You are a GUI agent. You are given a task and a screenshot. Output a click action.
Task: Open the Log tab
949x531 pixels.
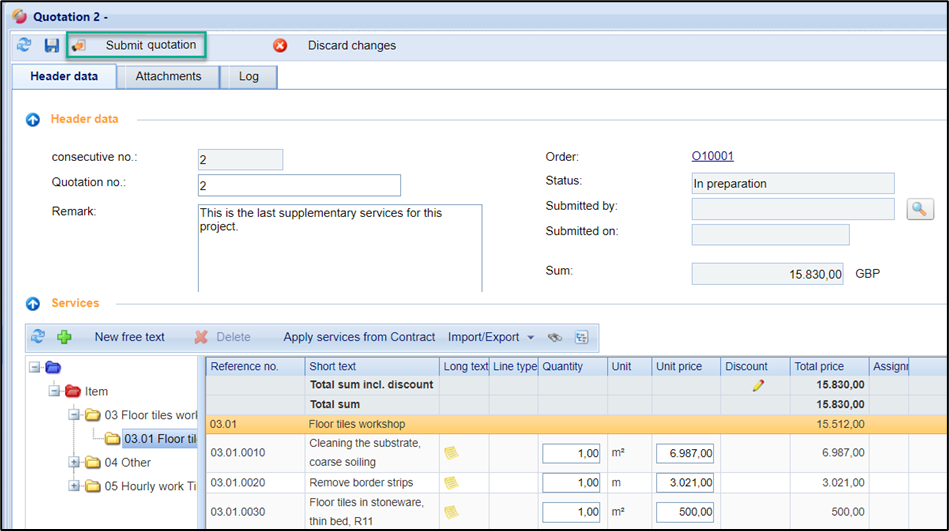[248, 76]
